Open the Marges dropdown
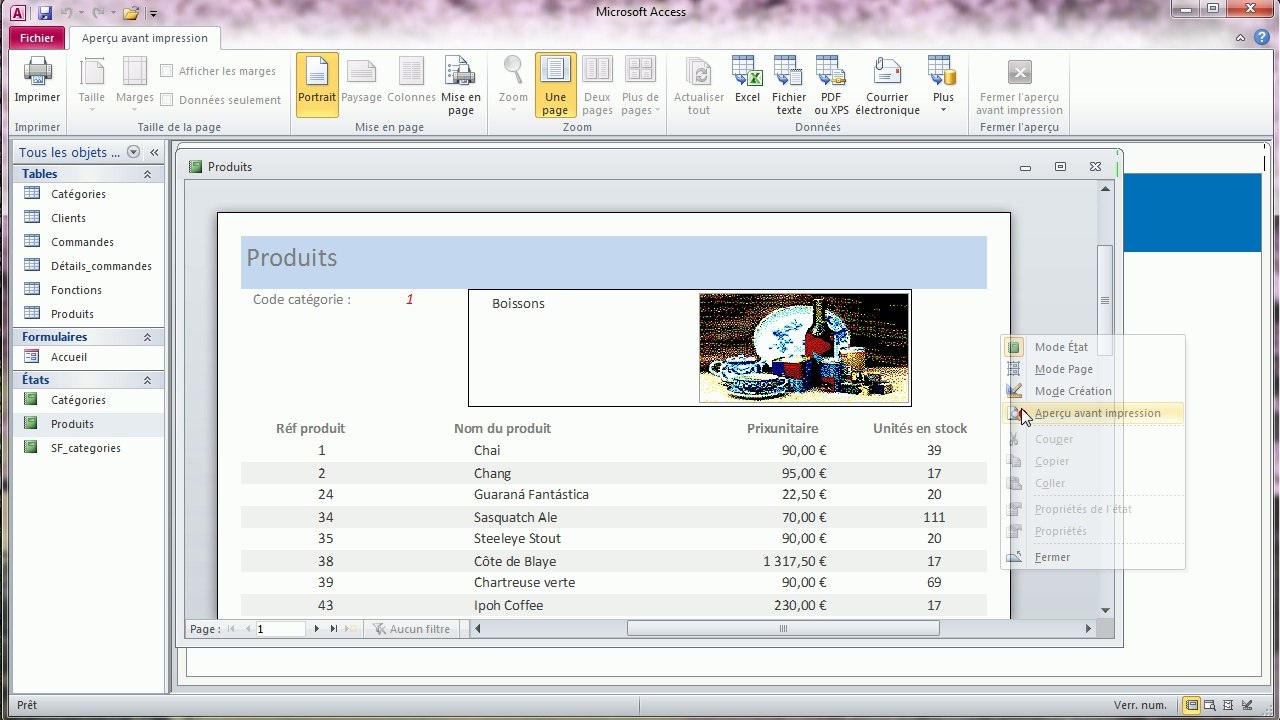Screen dimensions: 1280x720 tap(135, 84)
